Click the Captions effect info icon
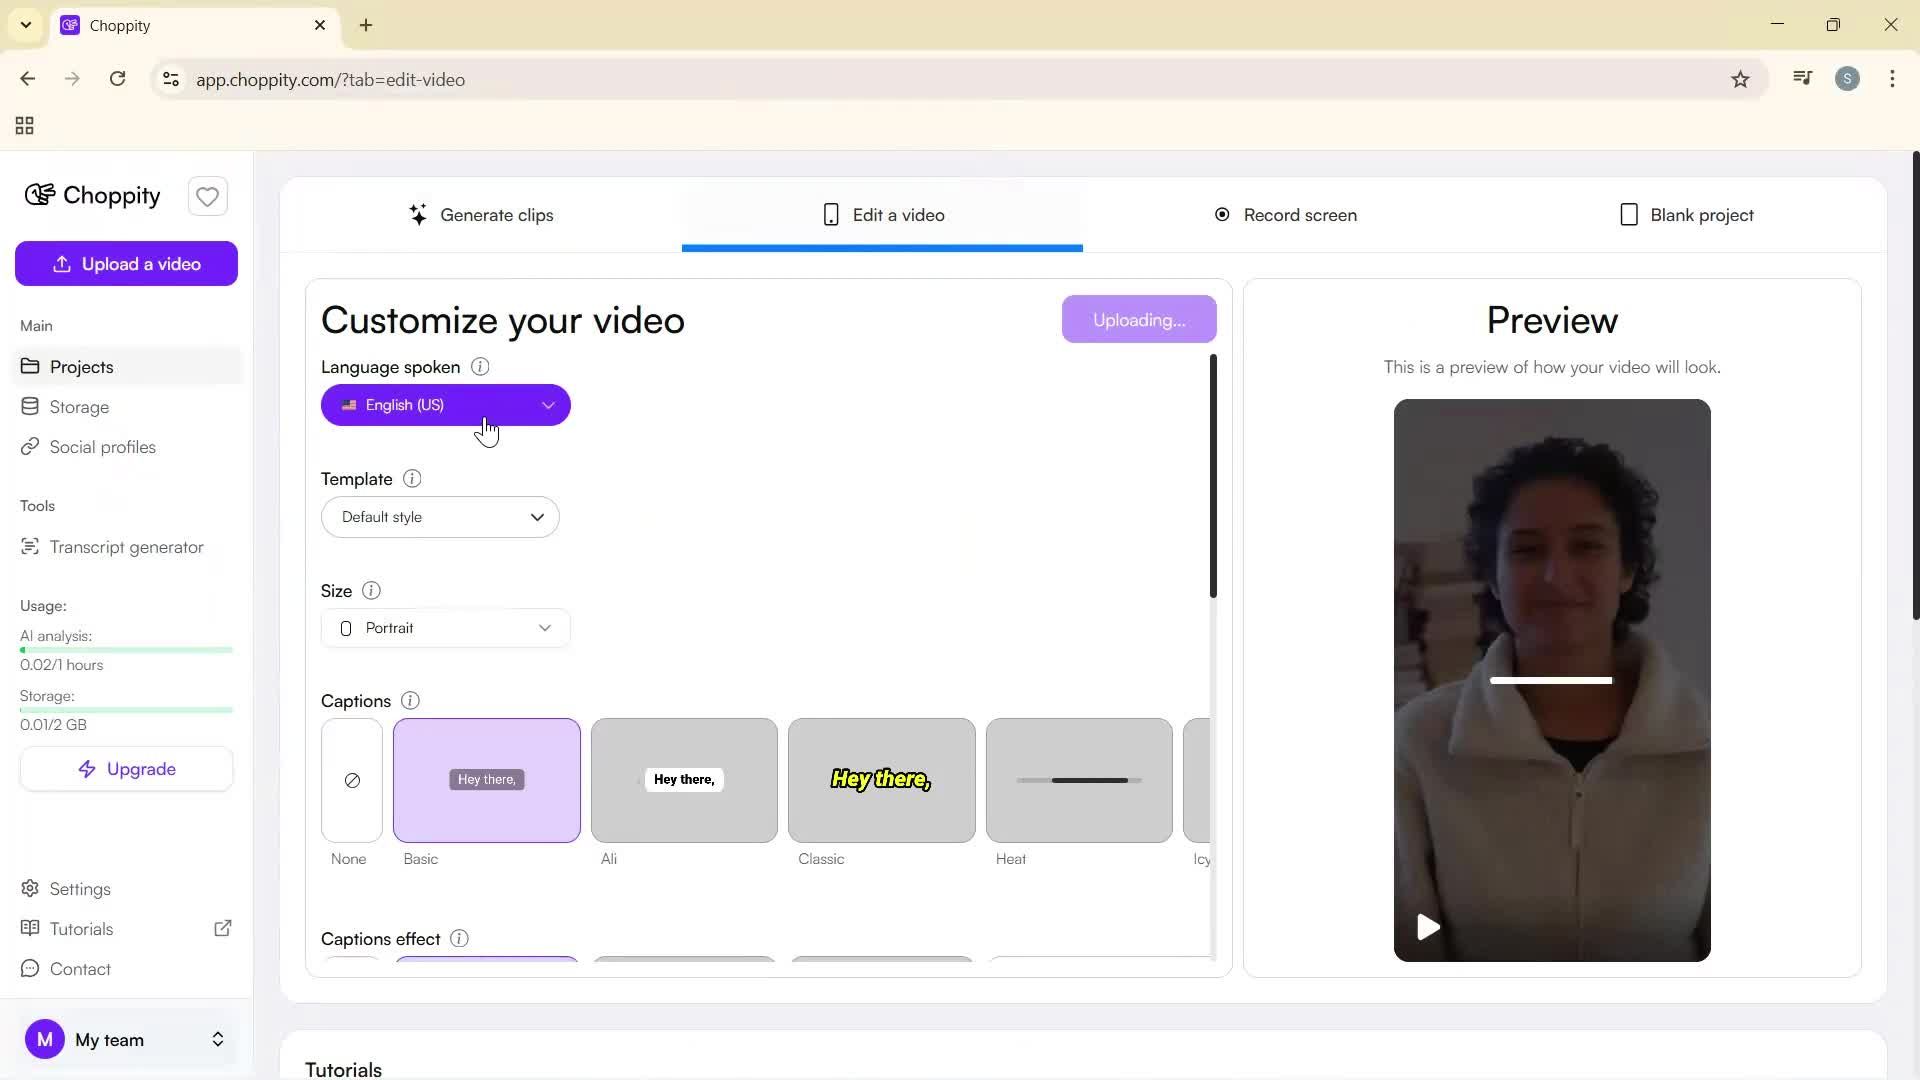The image size is (1920, 1080). [x=458, y=938]
